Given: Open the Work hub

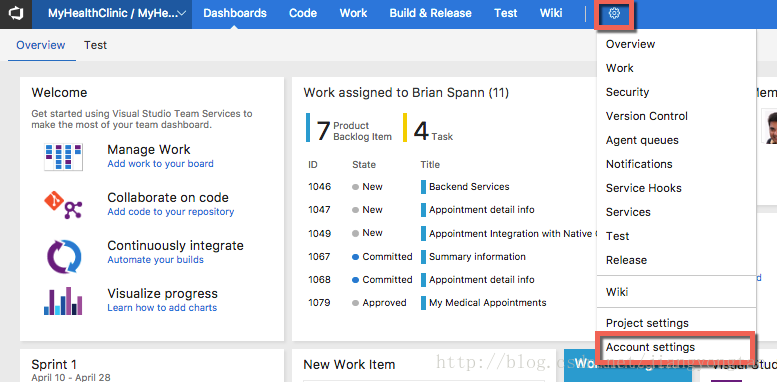Looking at the screenshot, I should [x=353, y=13].
